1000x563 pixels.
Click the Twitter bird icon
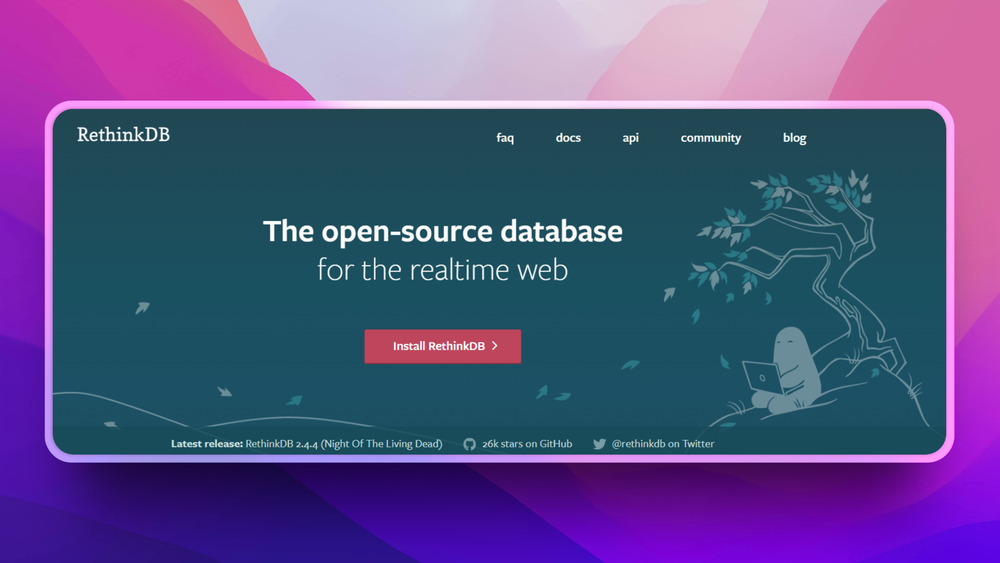pyautogui.click(x=599, y=444)
